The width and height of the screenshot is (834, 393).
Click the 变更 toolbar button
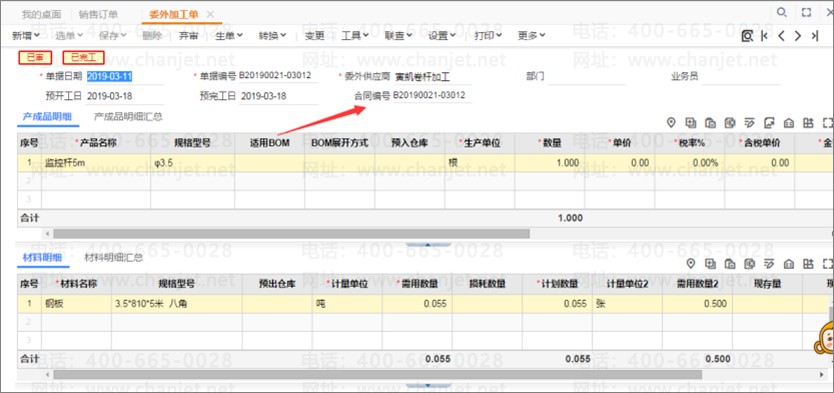coord(314,36)
